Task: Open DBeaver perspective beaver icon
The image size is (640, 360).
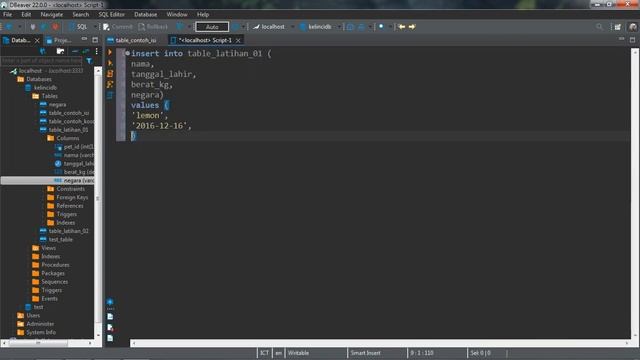Action: [633, 27]
